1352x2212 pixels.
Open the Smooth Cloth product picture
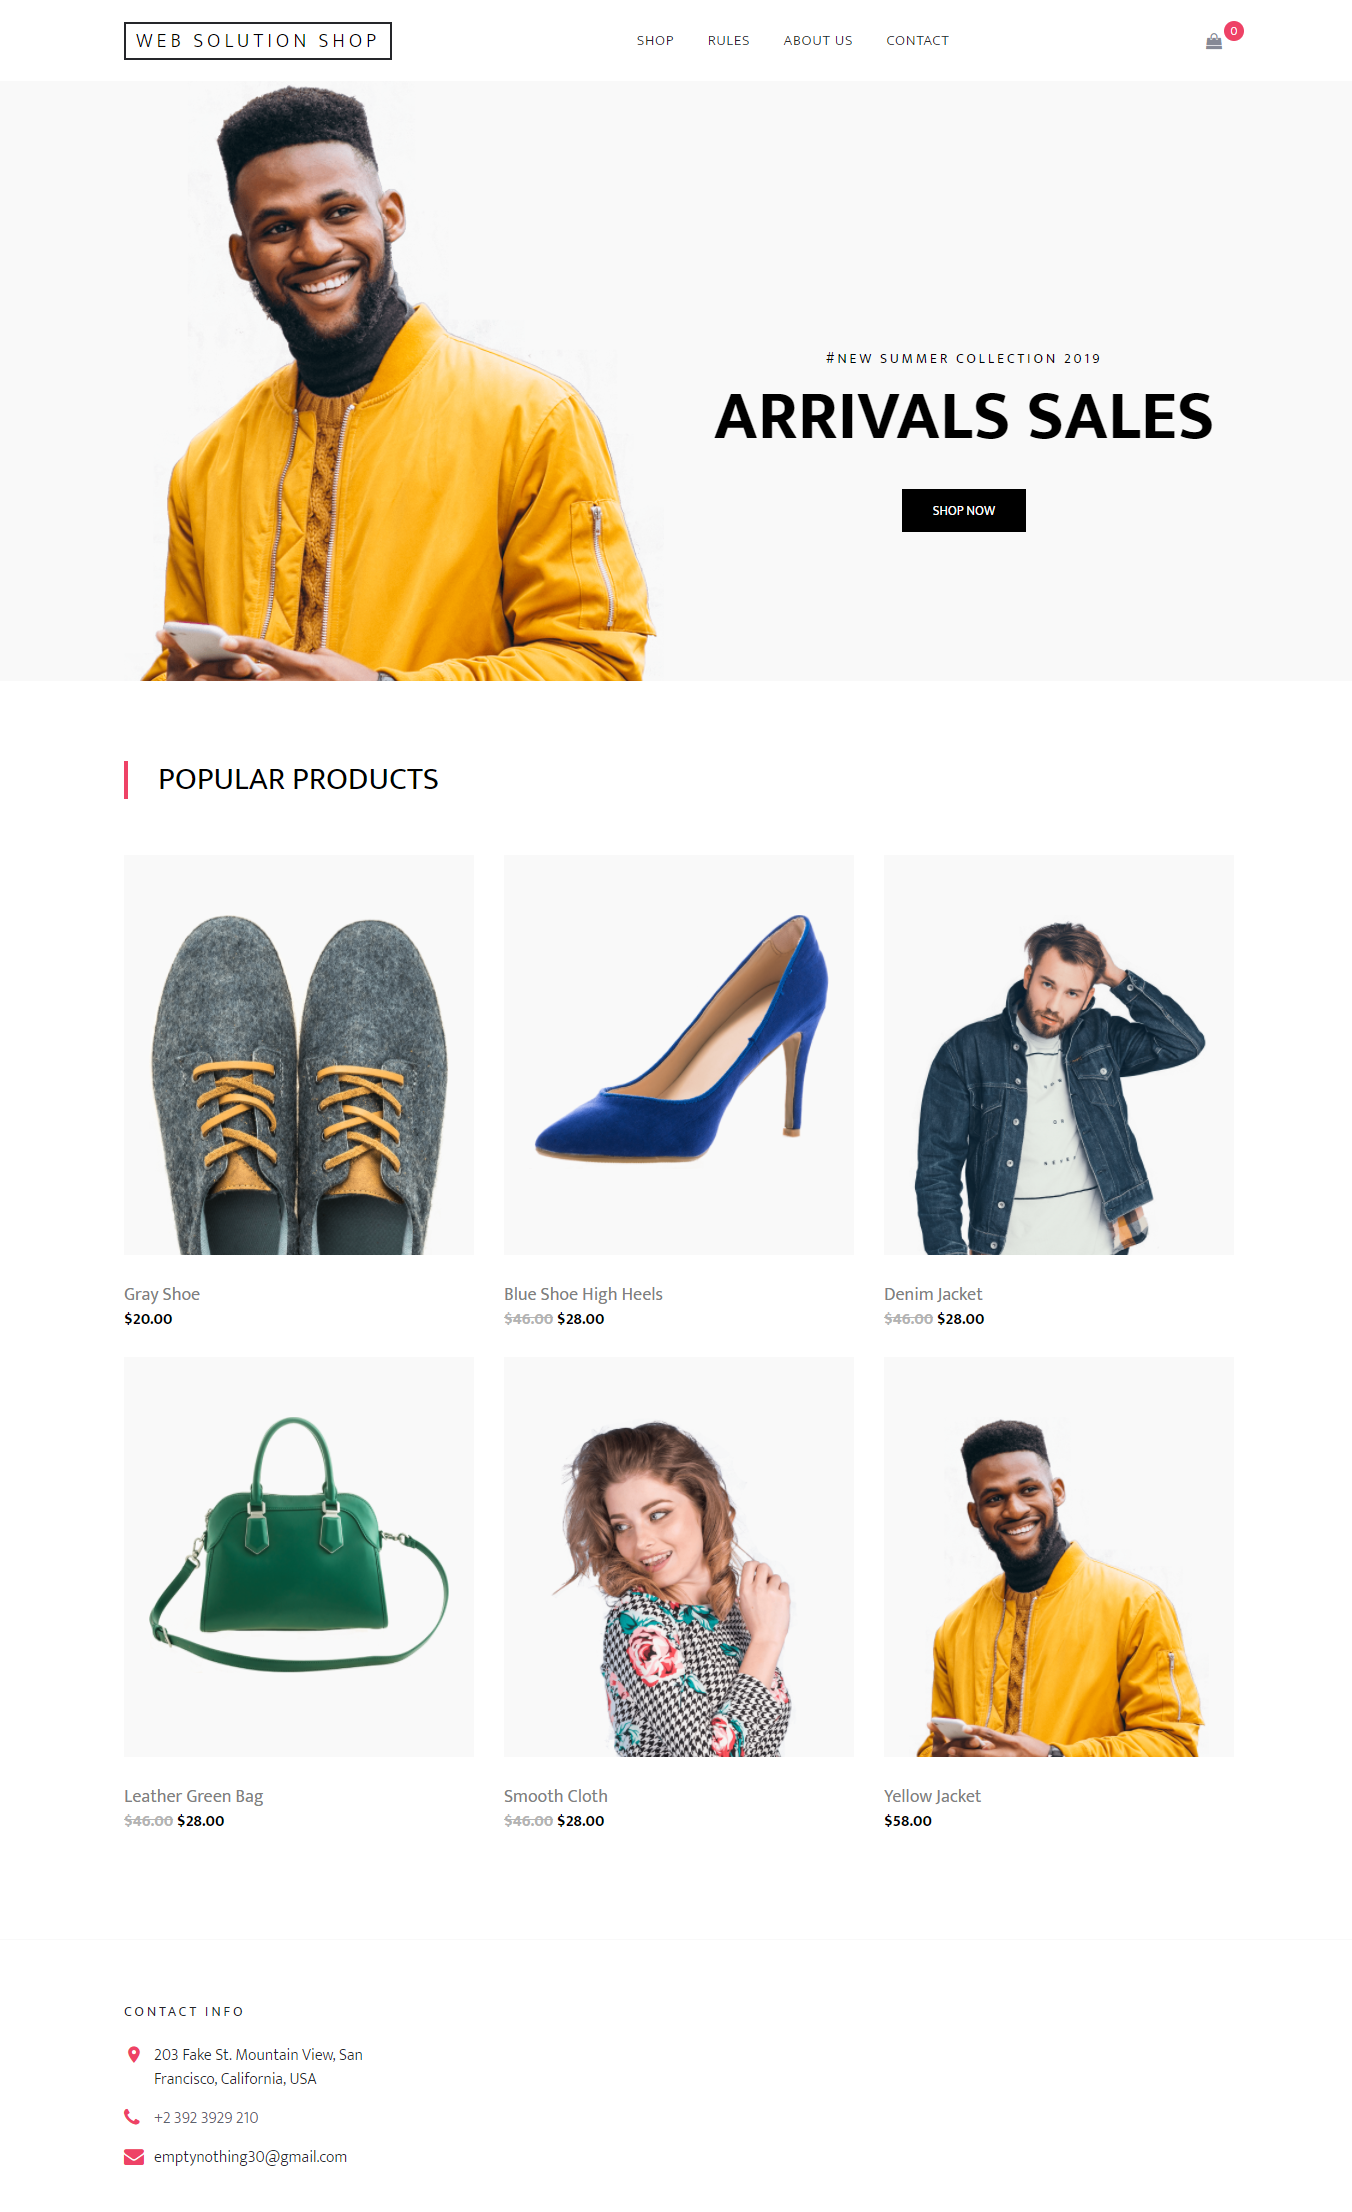click(x=679, y=1556)
